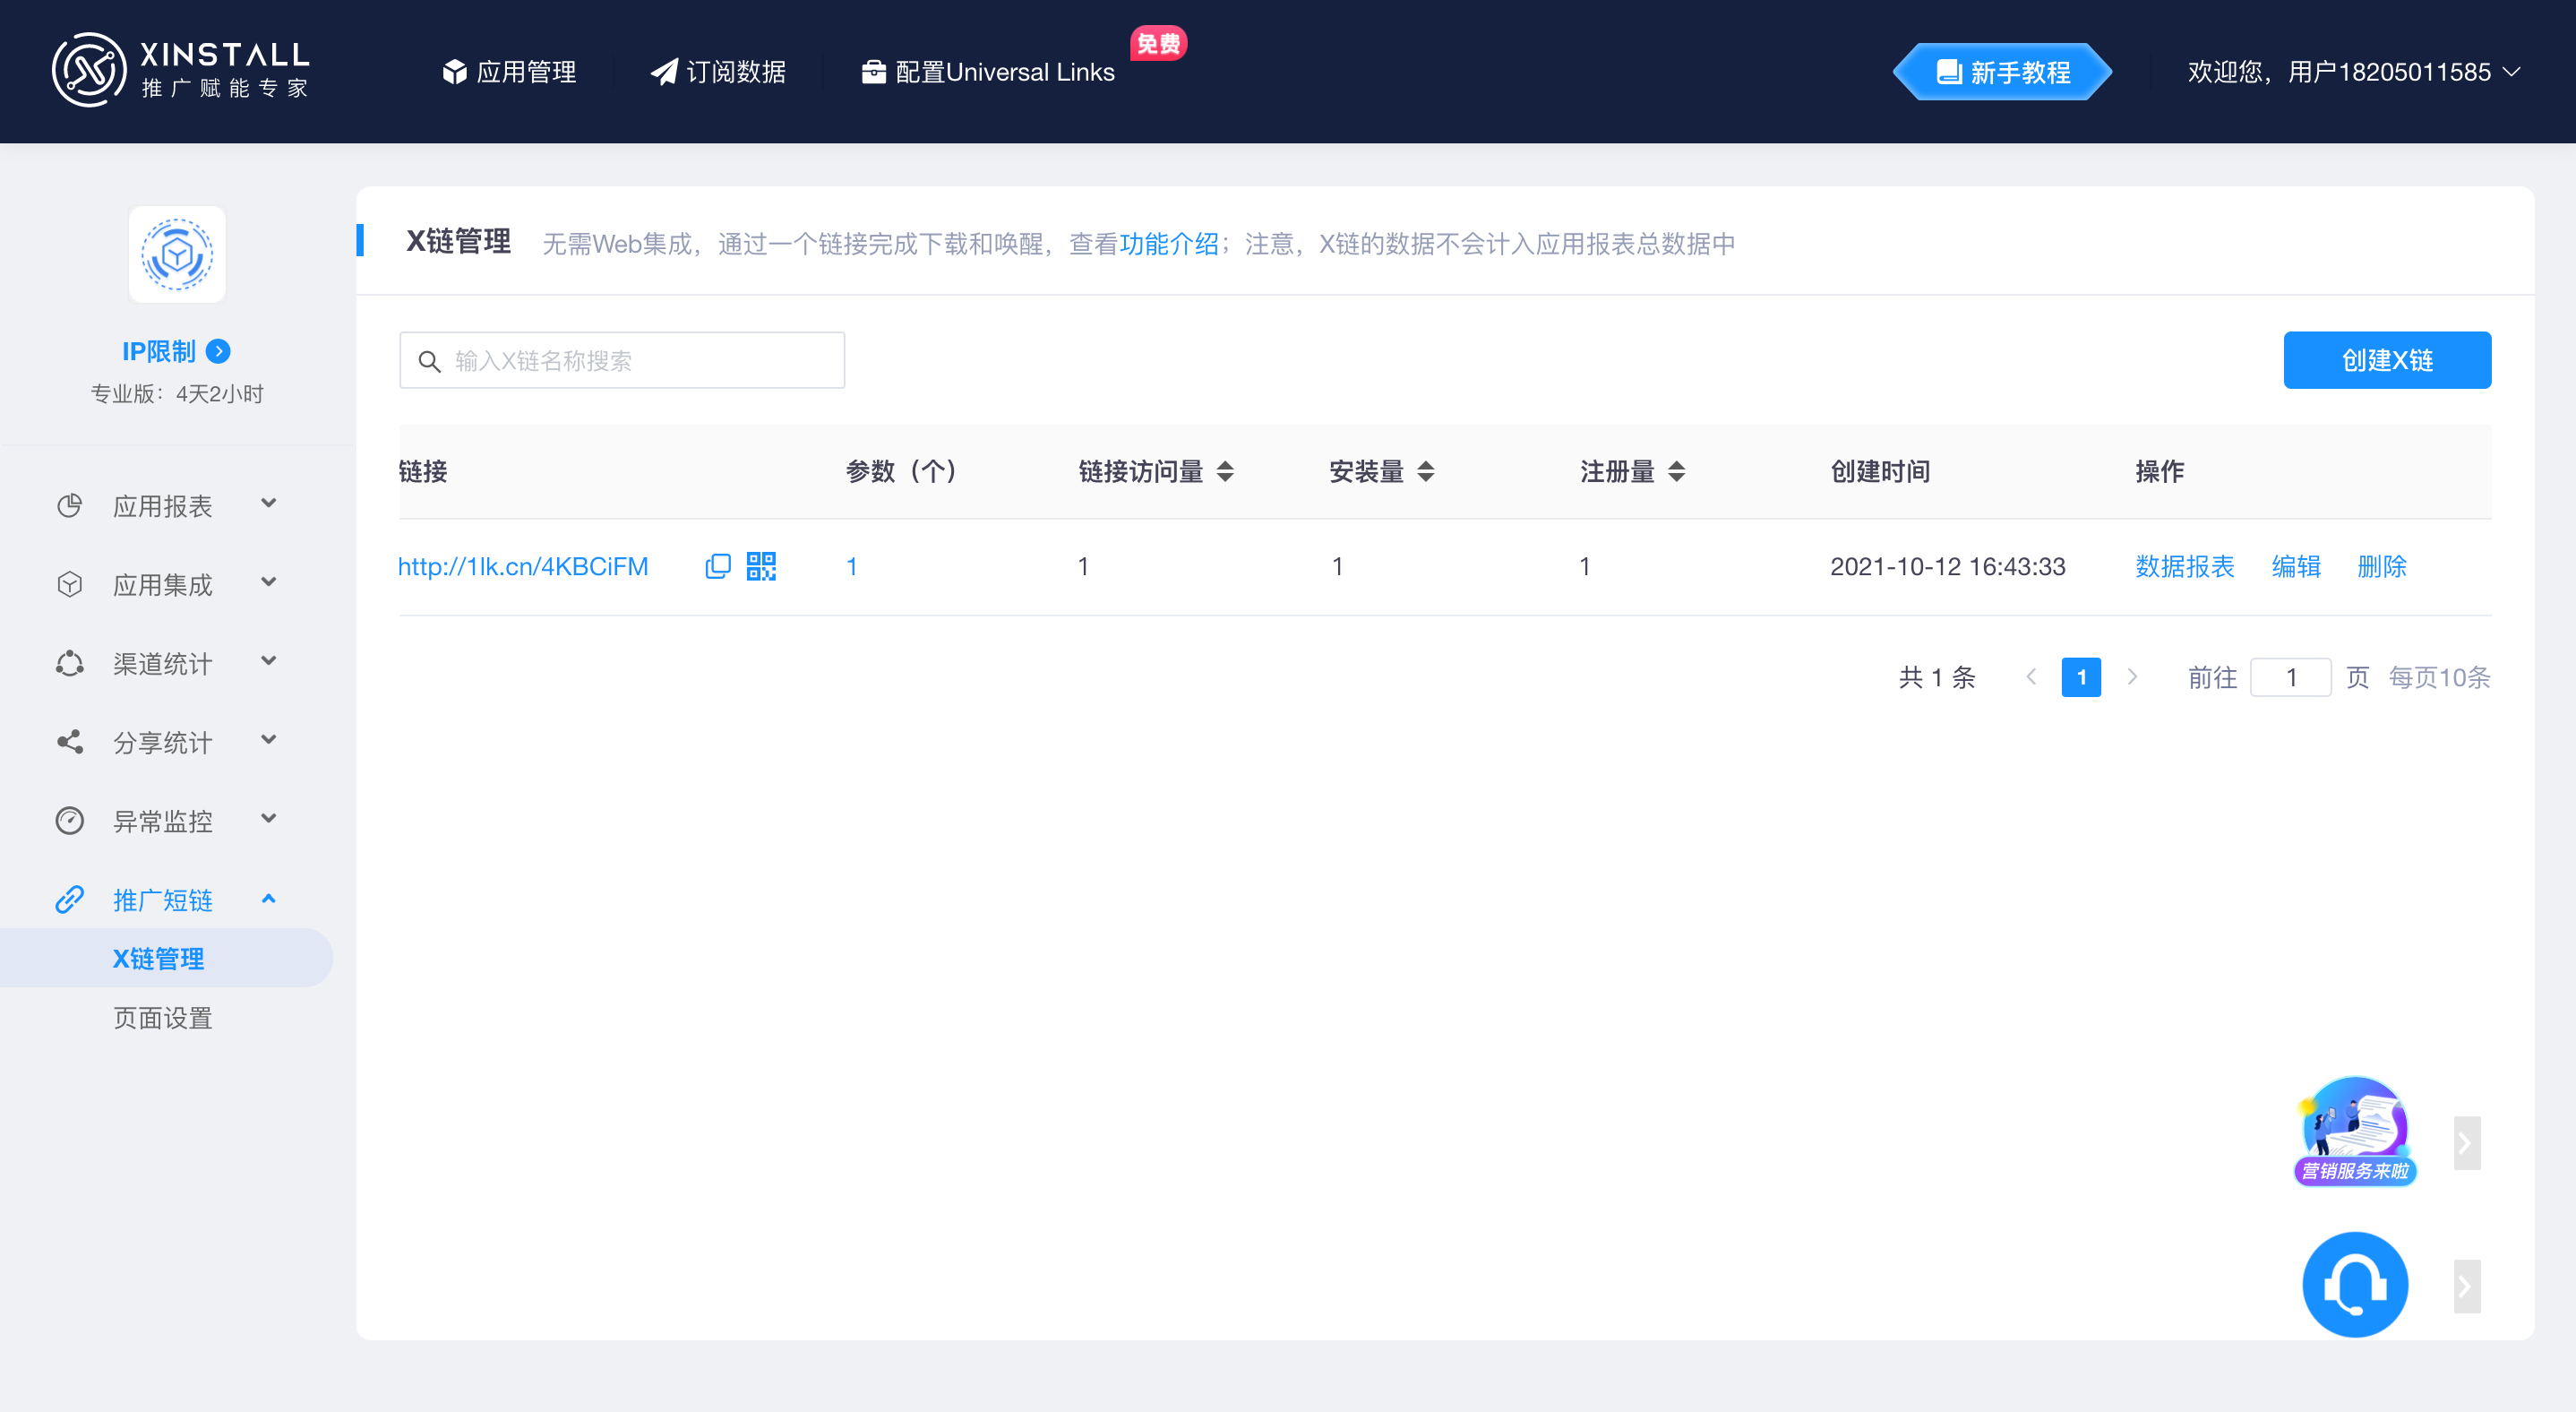This screenshot has width=2576, height=1412.
Task: Click the arrow icon beside IP限制
Action: point(218,351)
